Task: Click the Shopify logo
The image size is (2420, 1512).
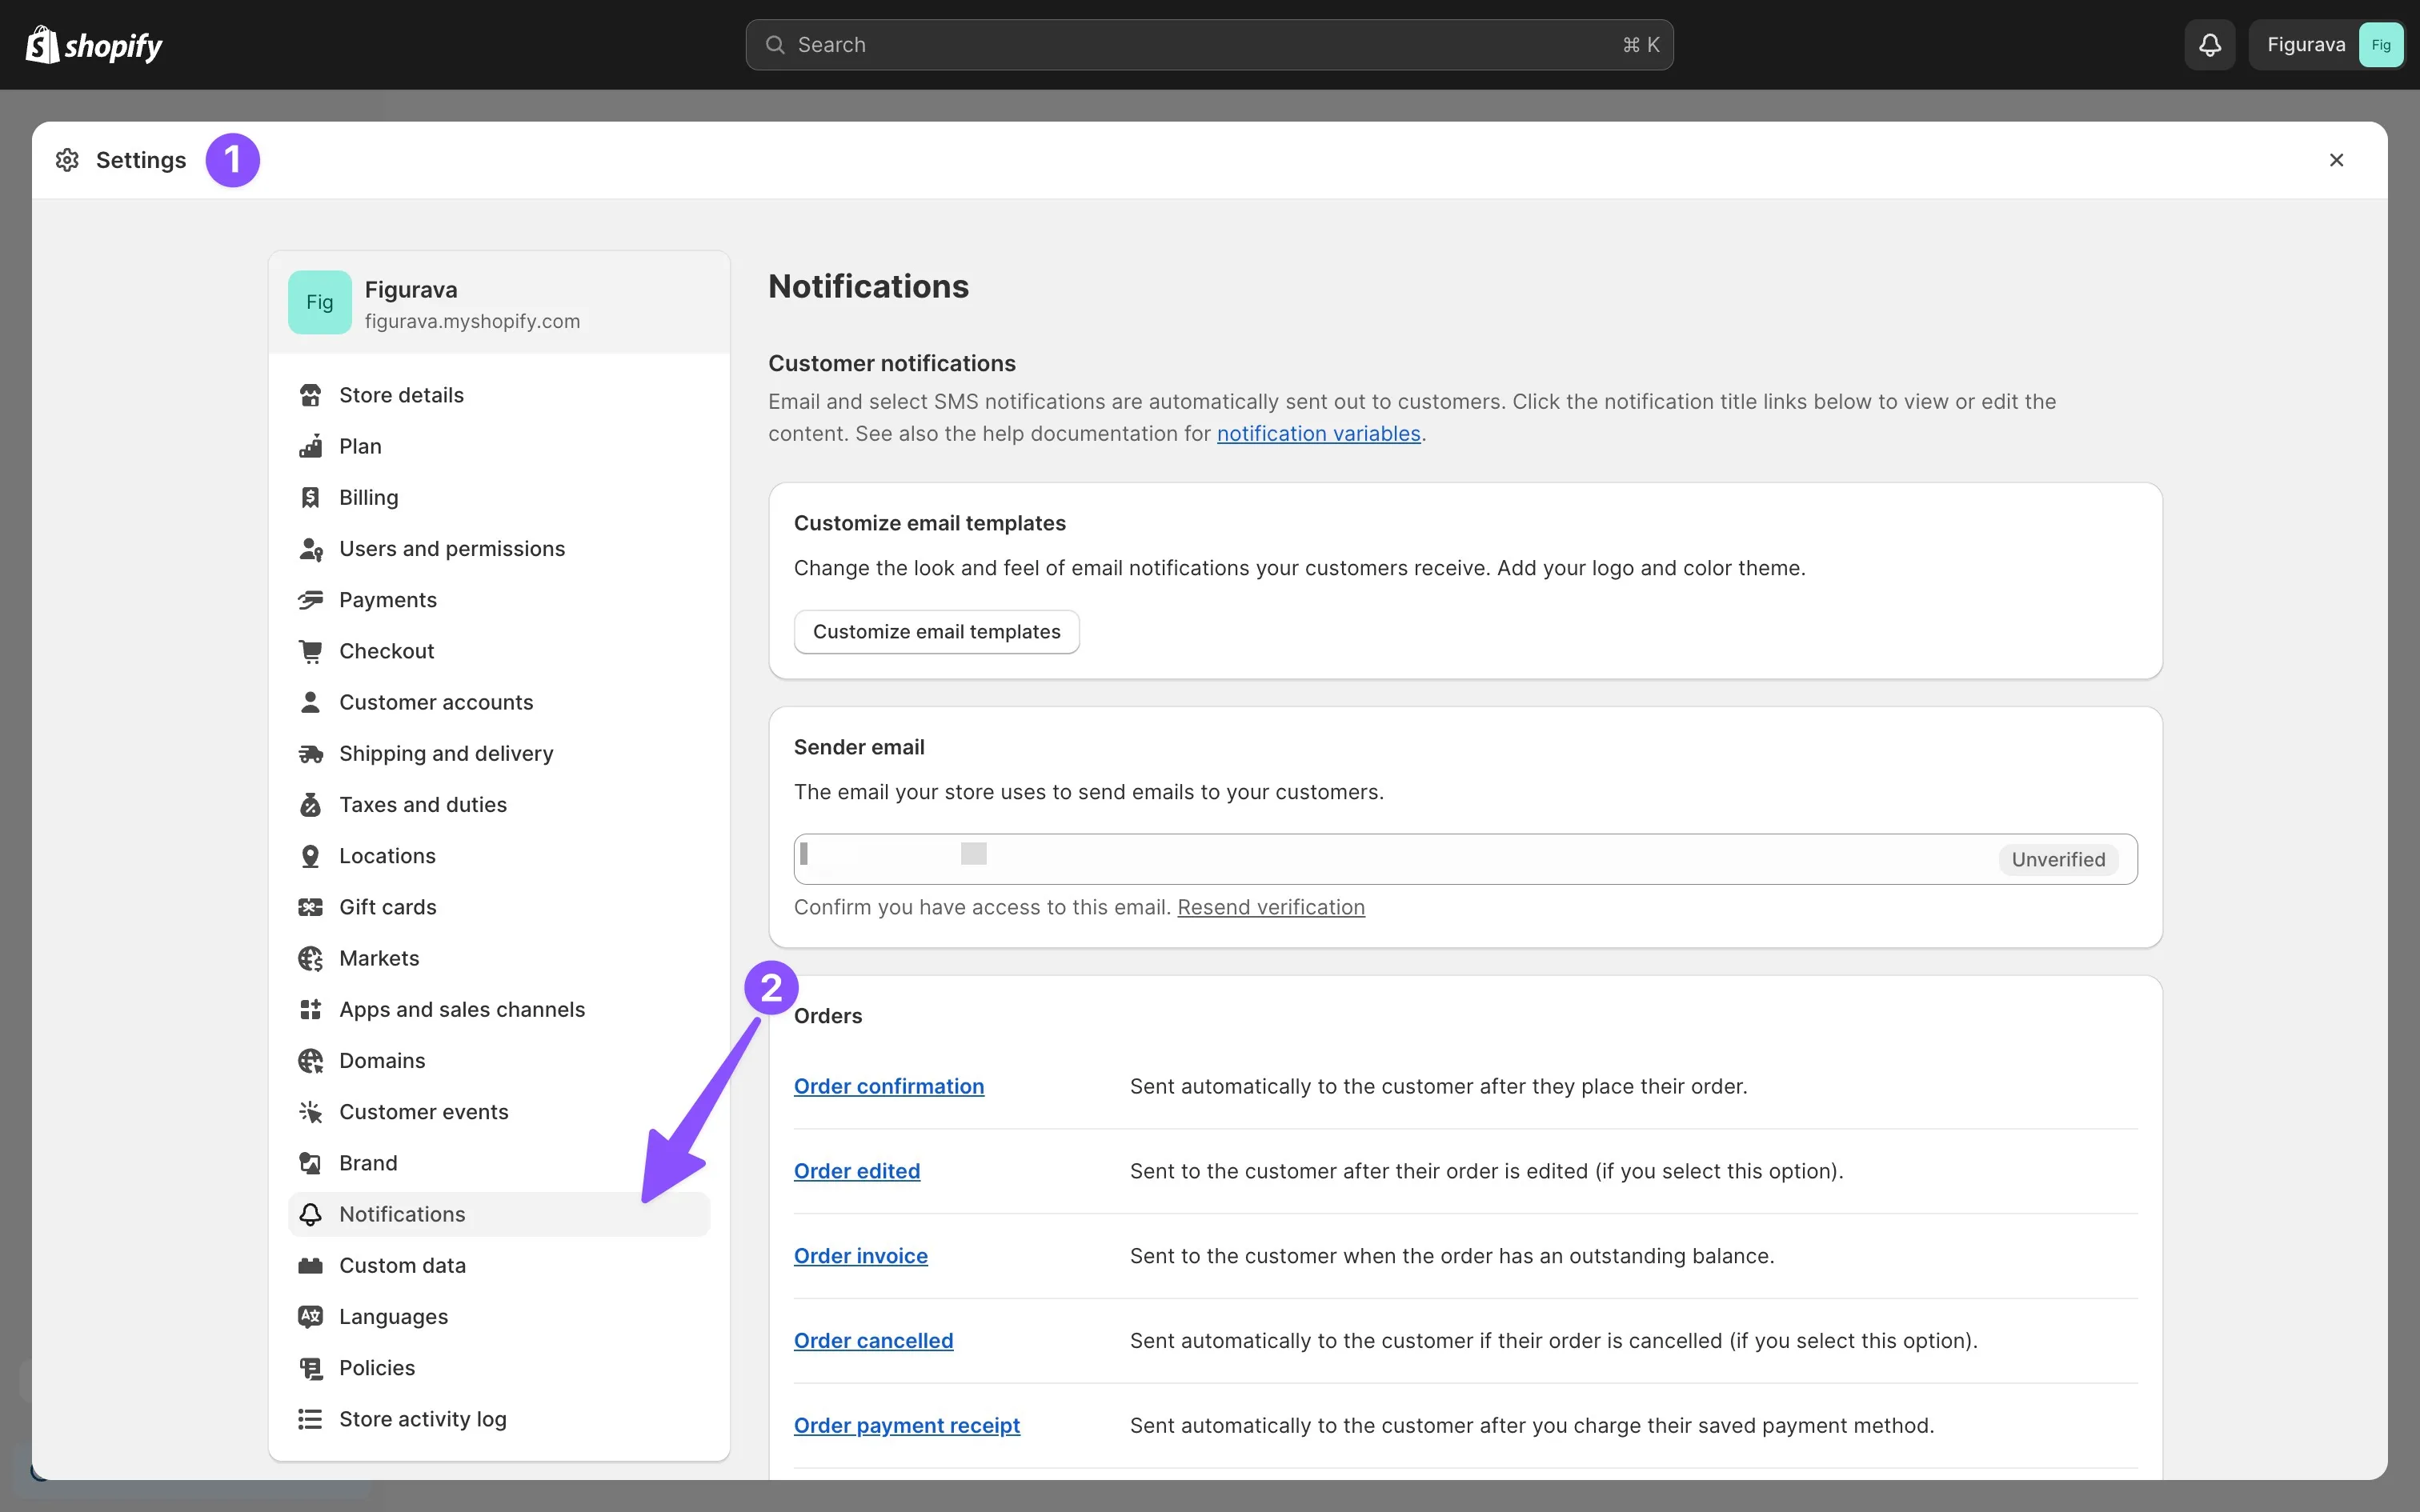Action: (x=94, y=45)
